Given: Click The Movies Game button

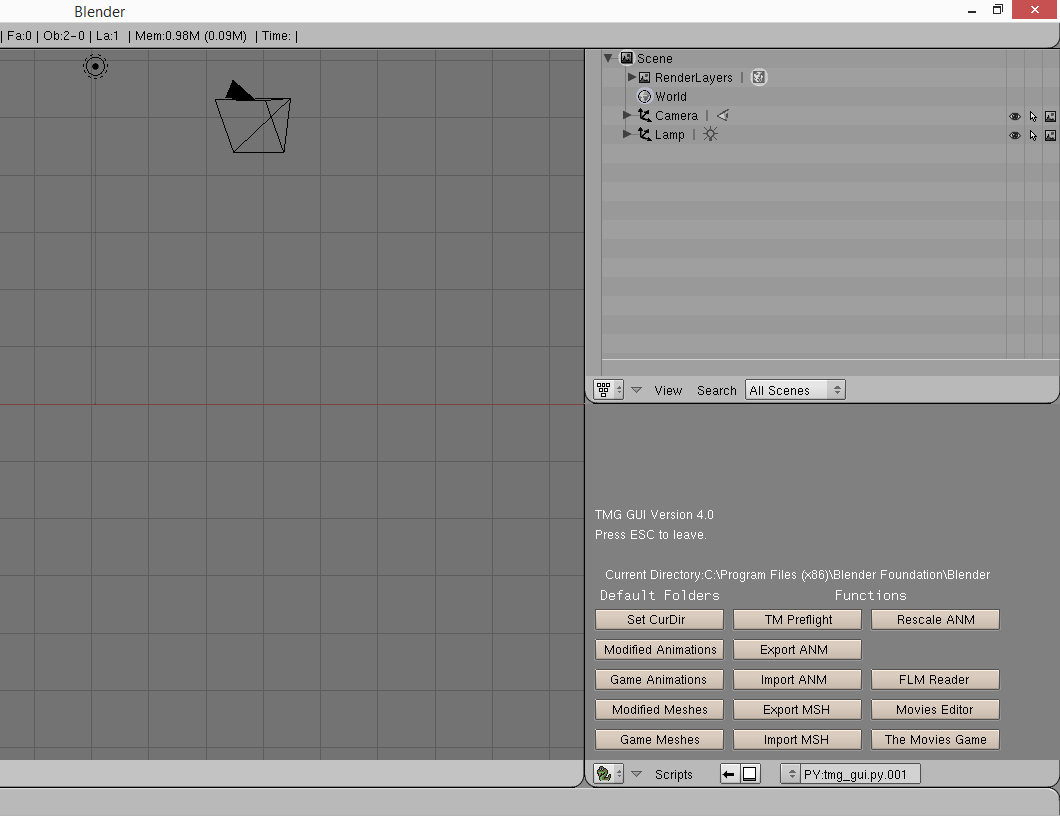Looking at the screenshot, I should tap(935, 740).
